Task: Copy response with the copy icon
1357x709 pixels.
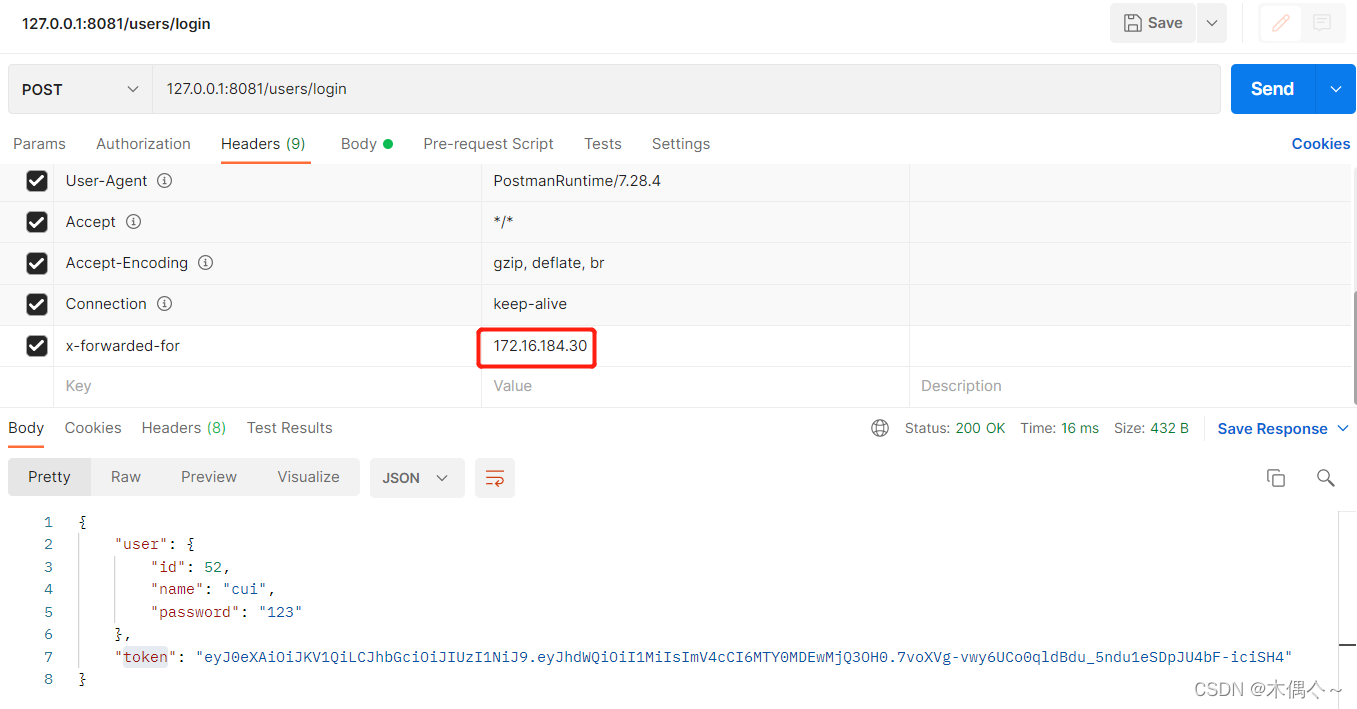Action: click(x=1276, y=478)
